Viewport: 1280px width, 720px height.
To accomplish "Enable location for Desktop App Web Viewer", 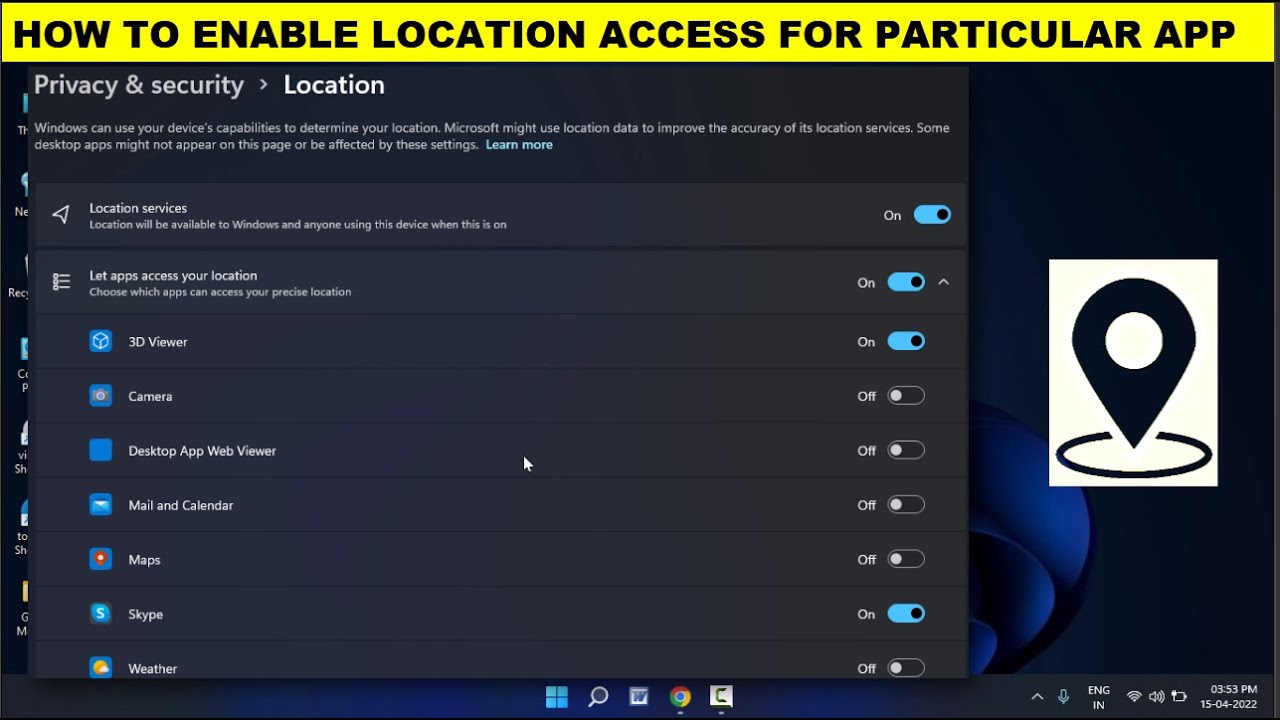I will (906, 450).
